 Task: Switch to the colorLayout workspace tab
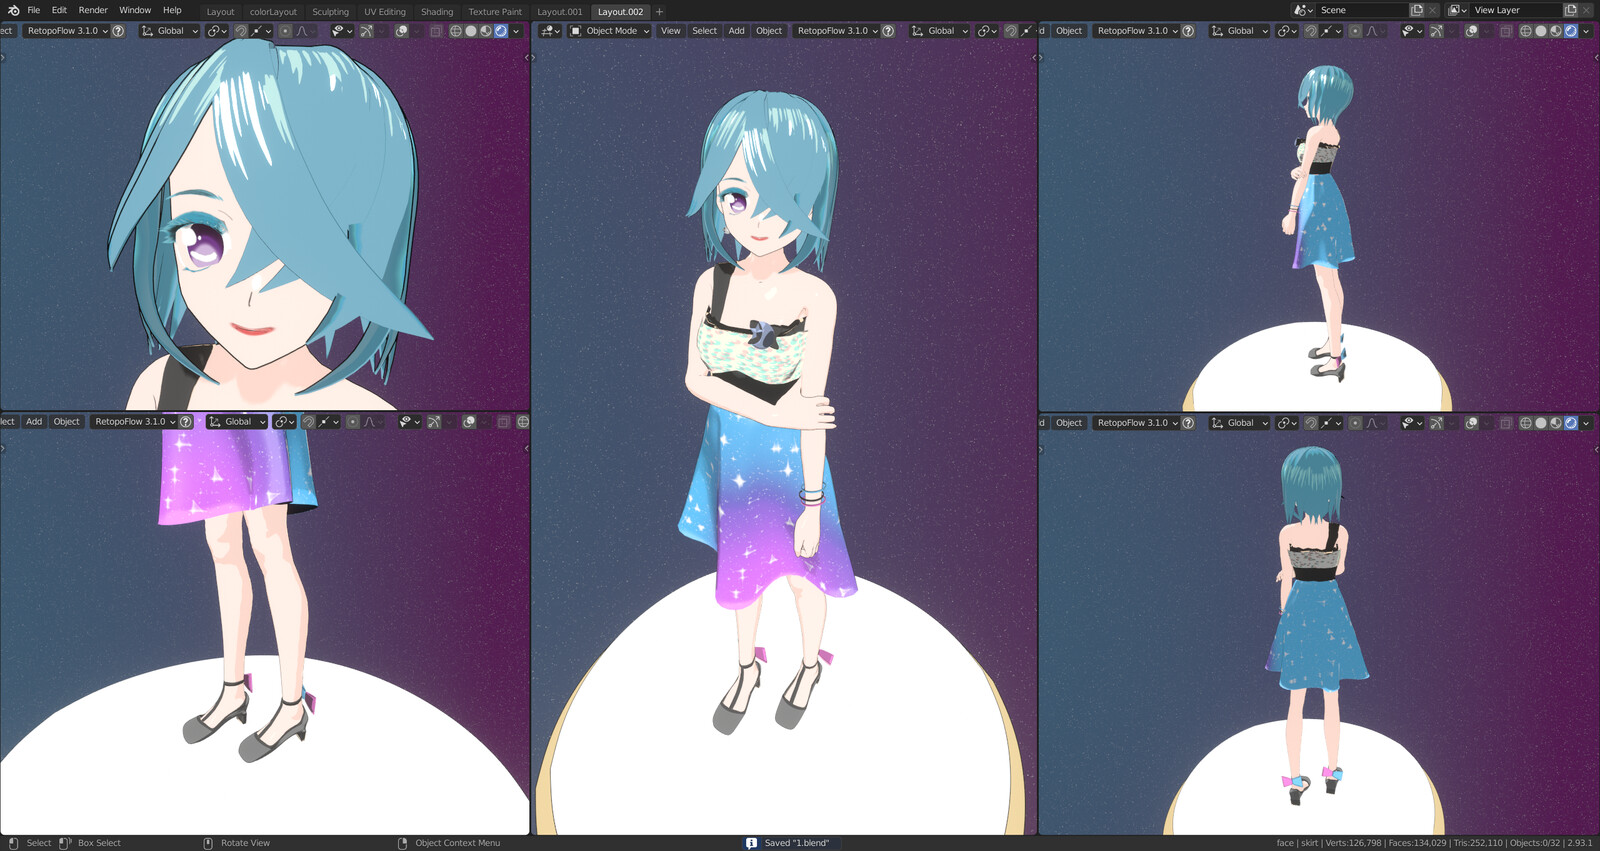click(x=273, y=12)
